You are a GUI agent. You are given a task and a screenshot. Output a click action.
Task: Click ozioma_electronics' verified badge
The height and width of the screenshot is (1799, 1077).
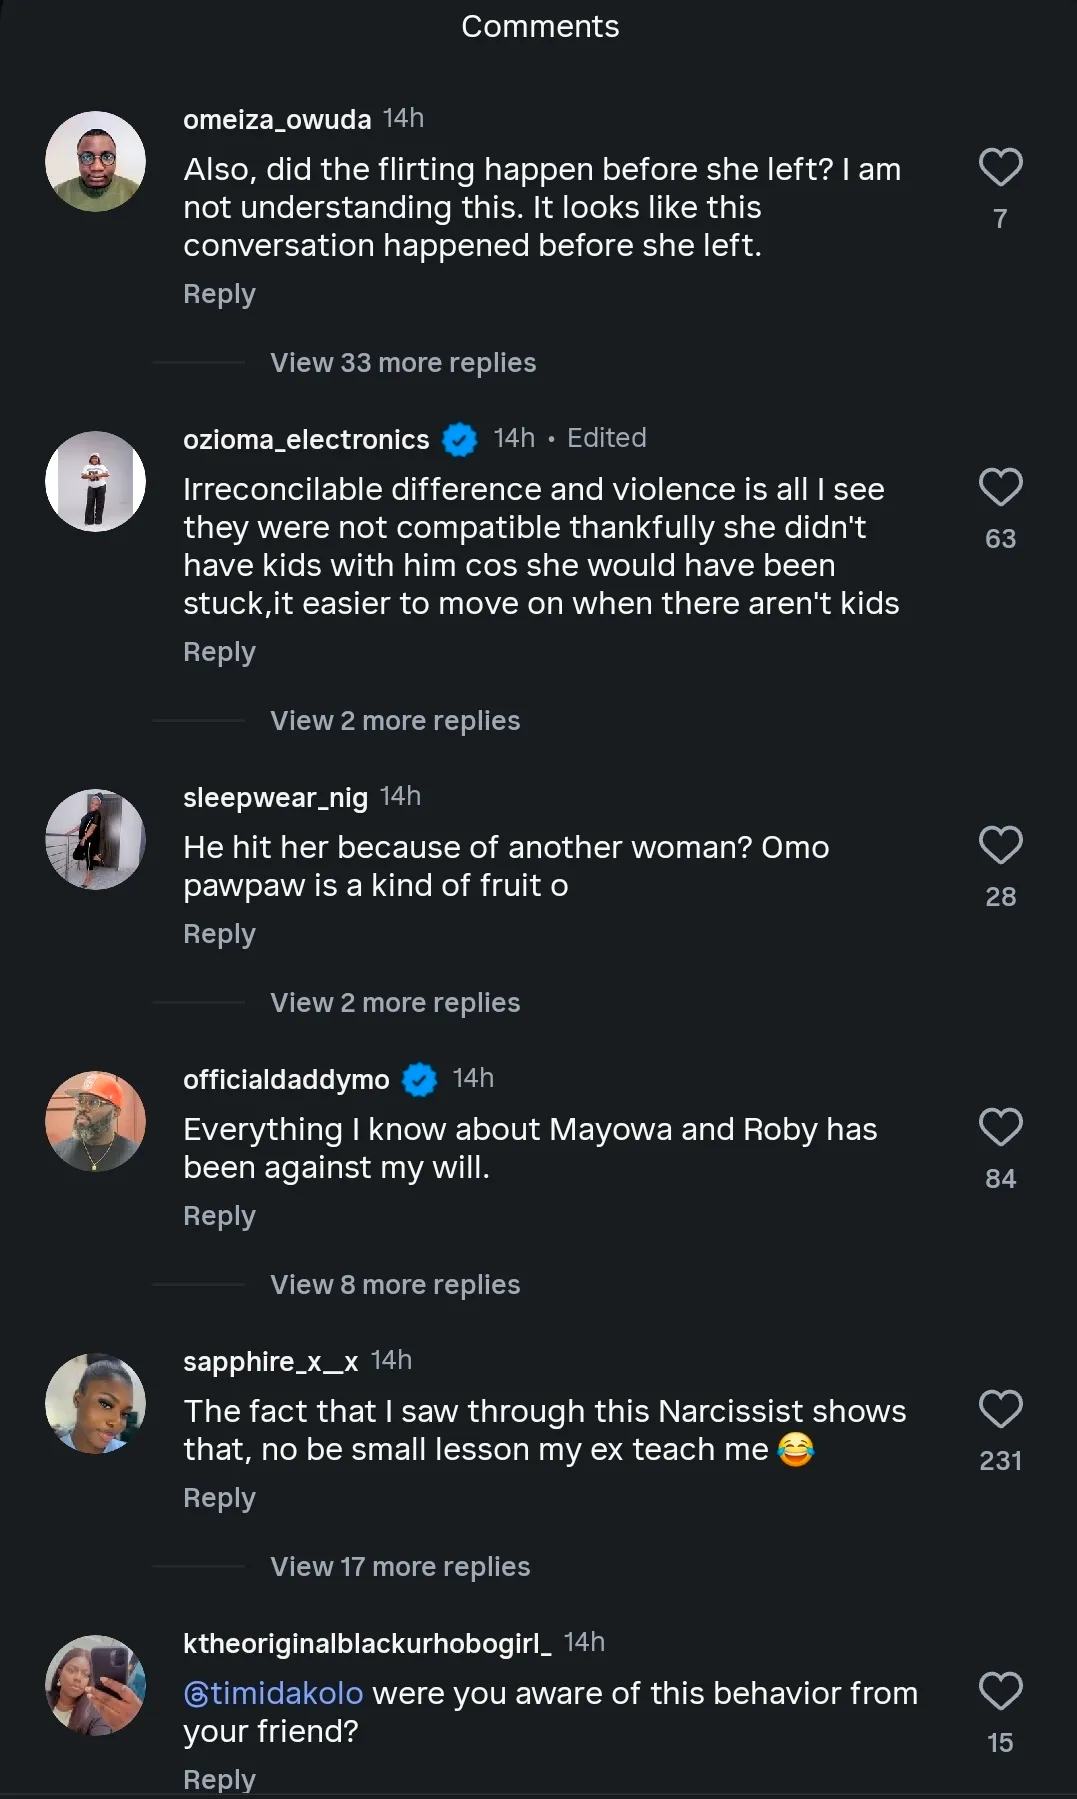pyautogui.click(x=460, y=439)
